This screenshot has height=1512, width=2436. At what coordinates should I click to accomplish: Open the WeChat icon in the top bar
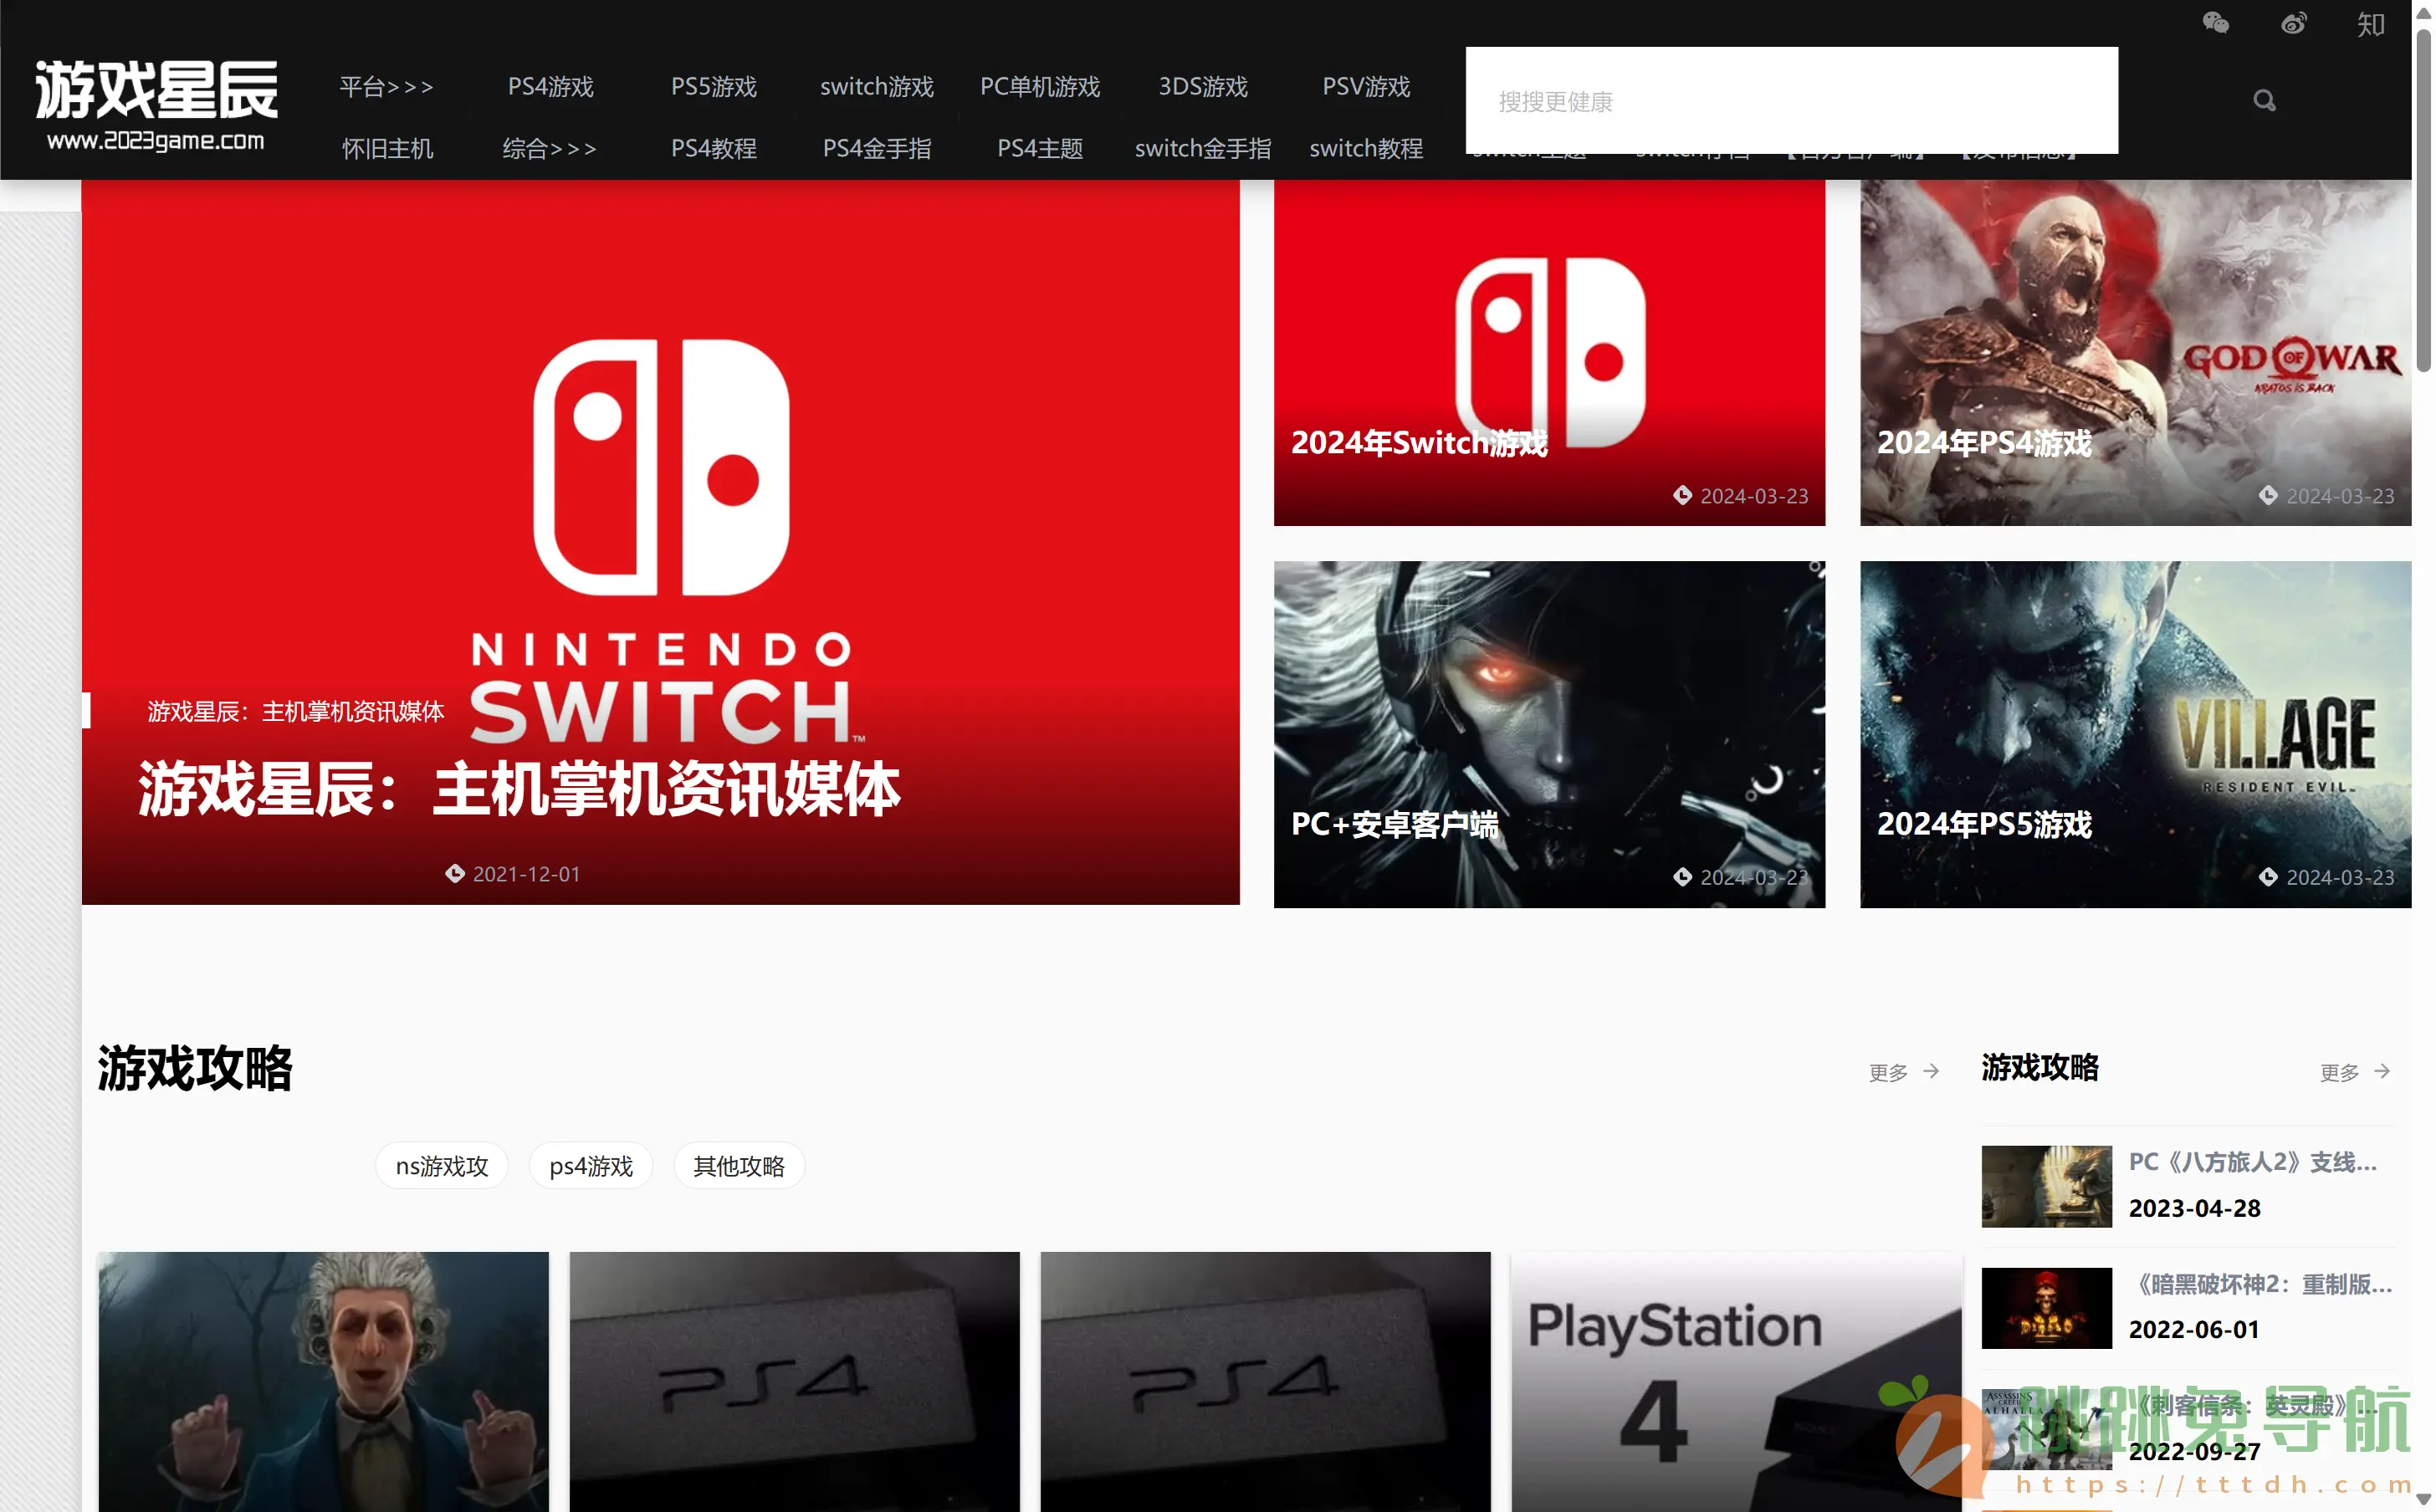(2216, 23)
